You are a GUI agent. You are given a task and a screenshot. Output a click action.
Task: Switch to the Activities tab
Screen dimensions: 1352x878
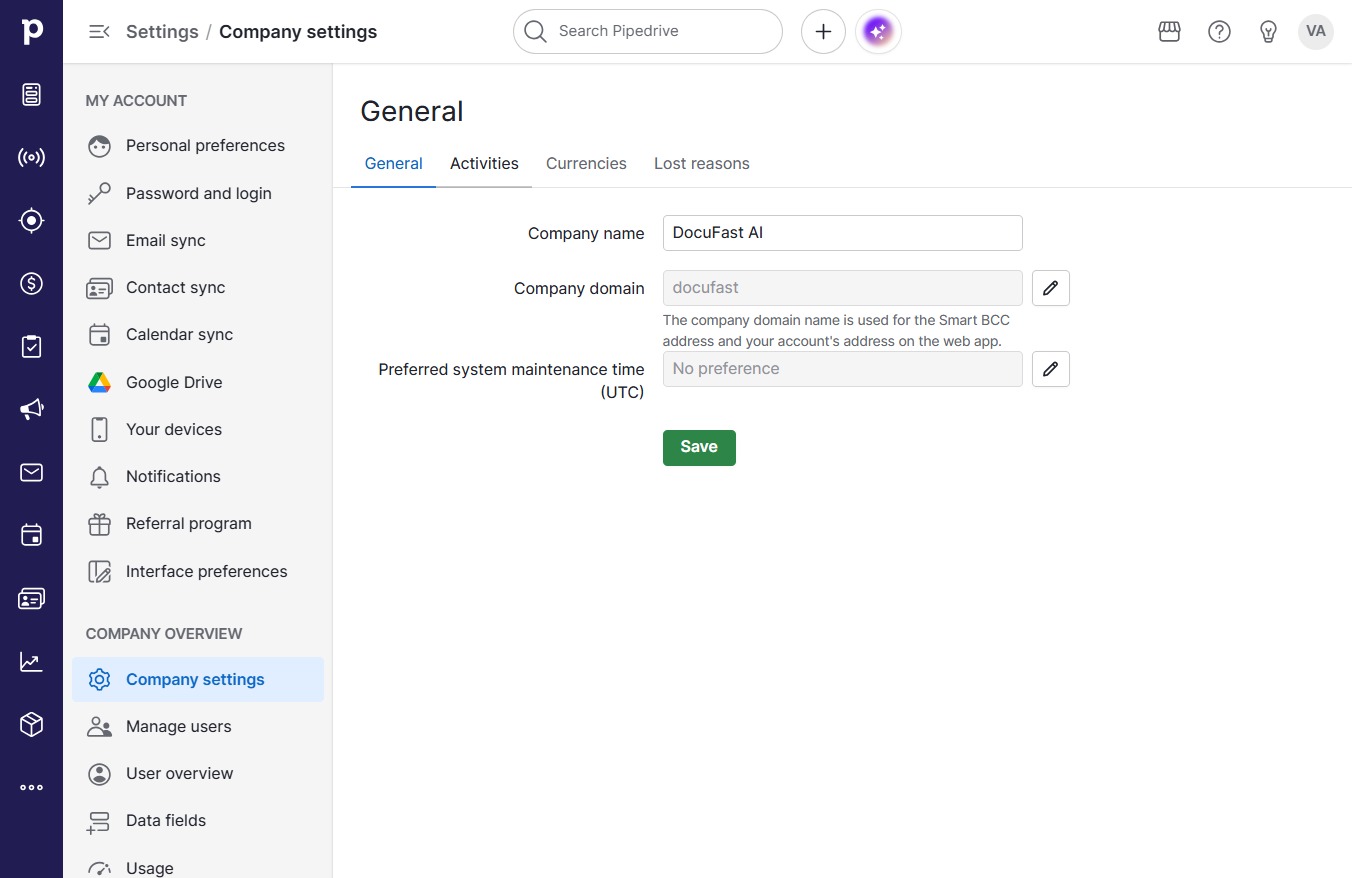click(484, 164)
